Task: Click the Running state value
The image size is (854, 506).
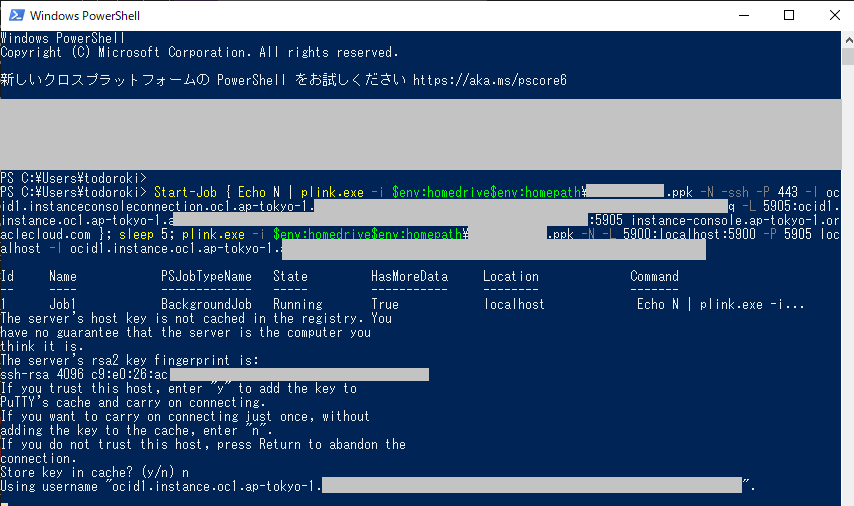Action: [x=297, y=304]
